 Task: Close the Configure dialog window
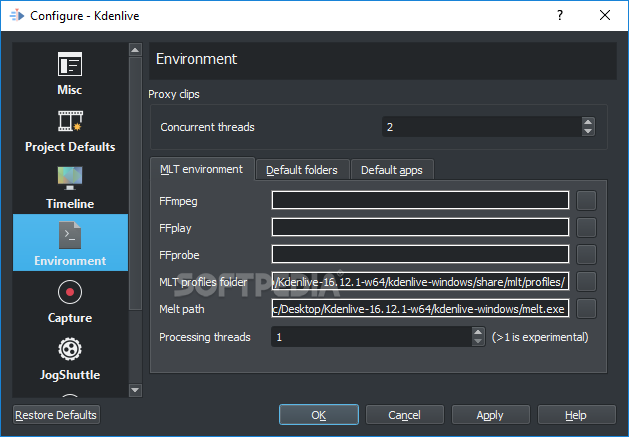605,15
